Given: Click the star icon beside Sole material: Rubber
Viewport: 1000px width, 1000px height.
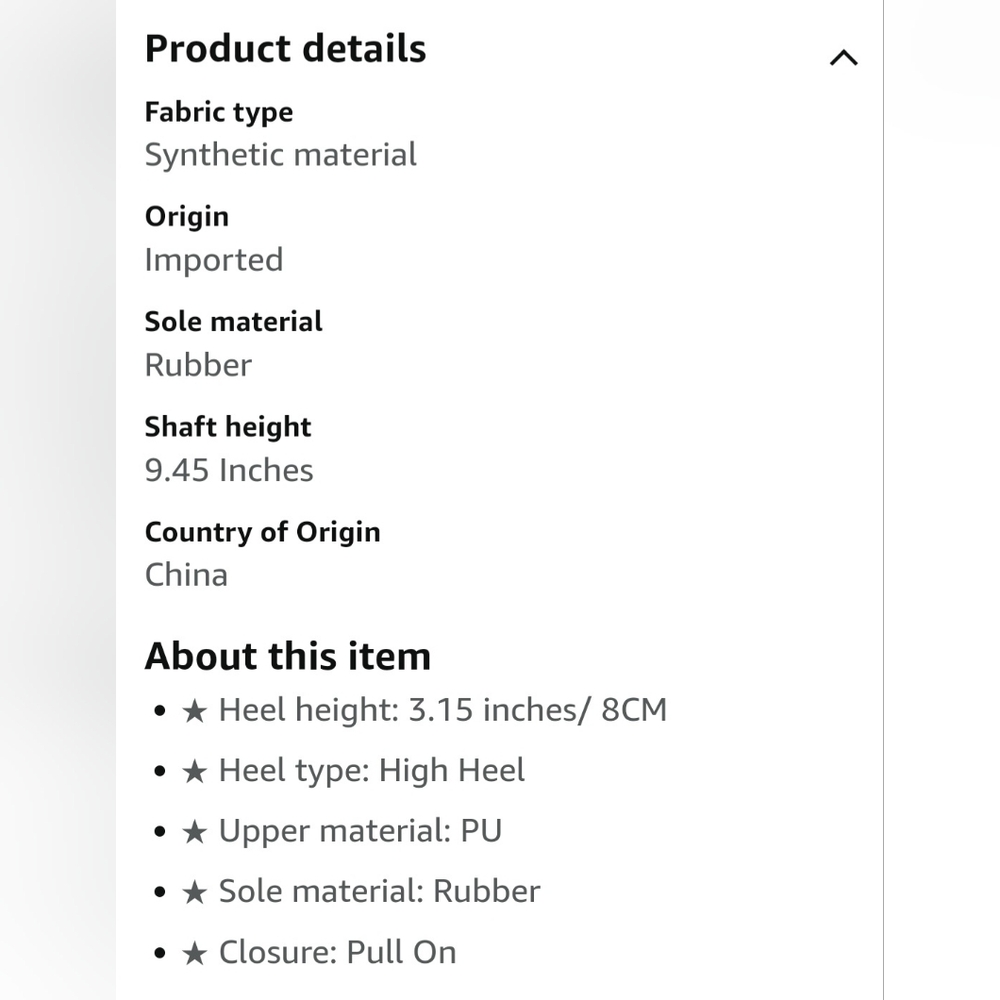Looking at the screenshot, I should (195, 893).
